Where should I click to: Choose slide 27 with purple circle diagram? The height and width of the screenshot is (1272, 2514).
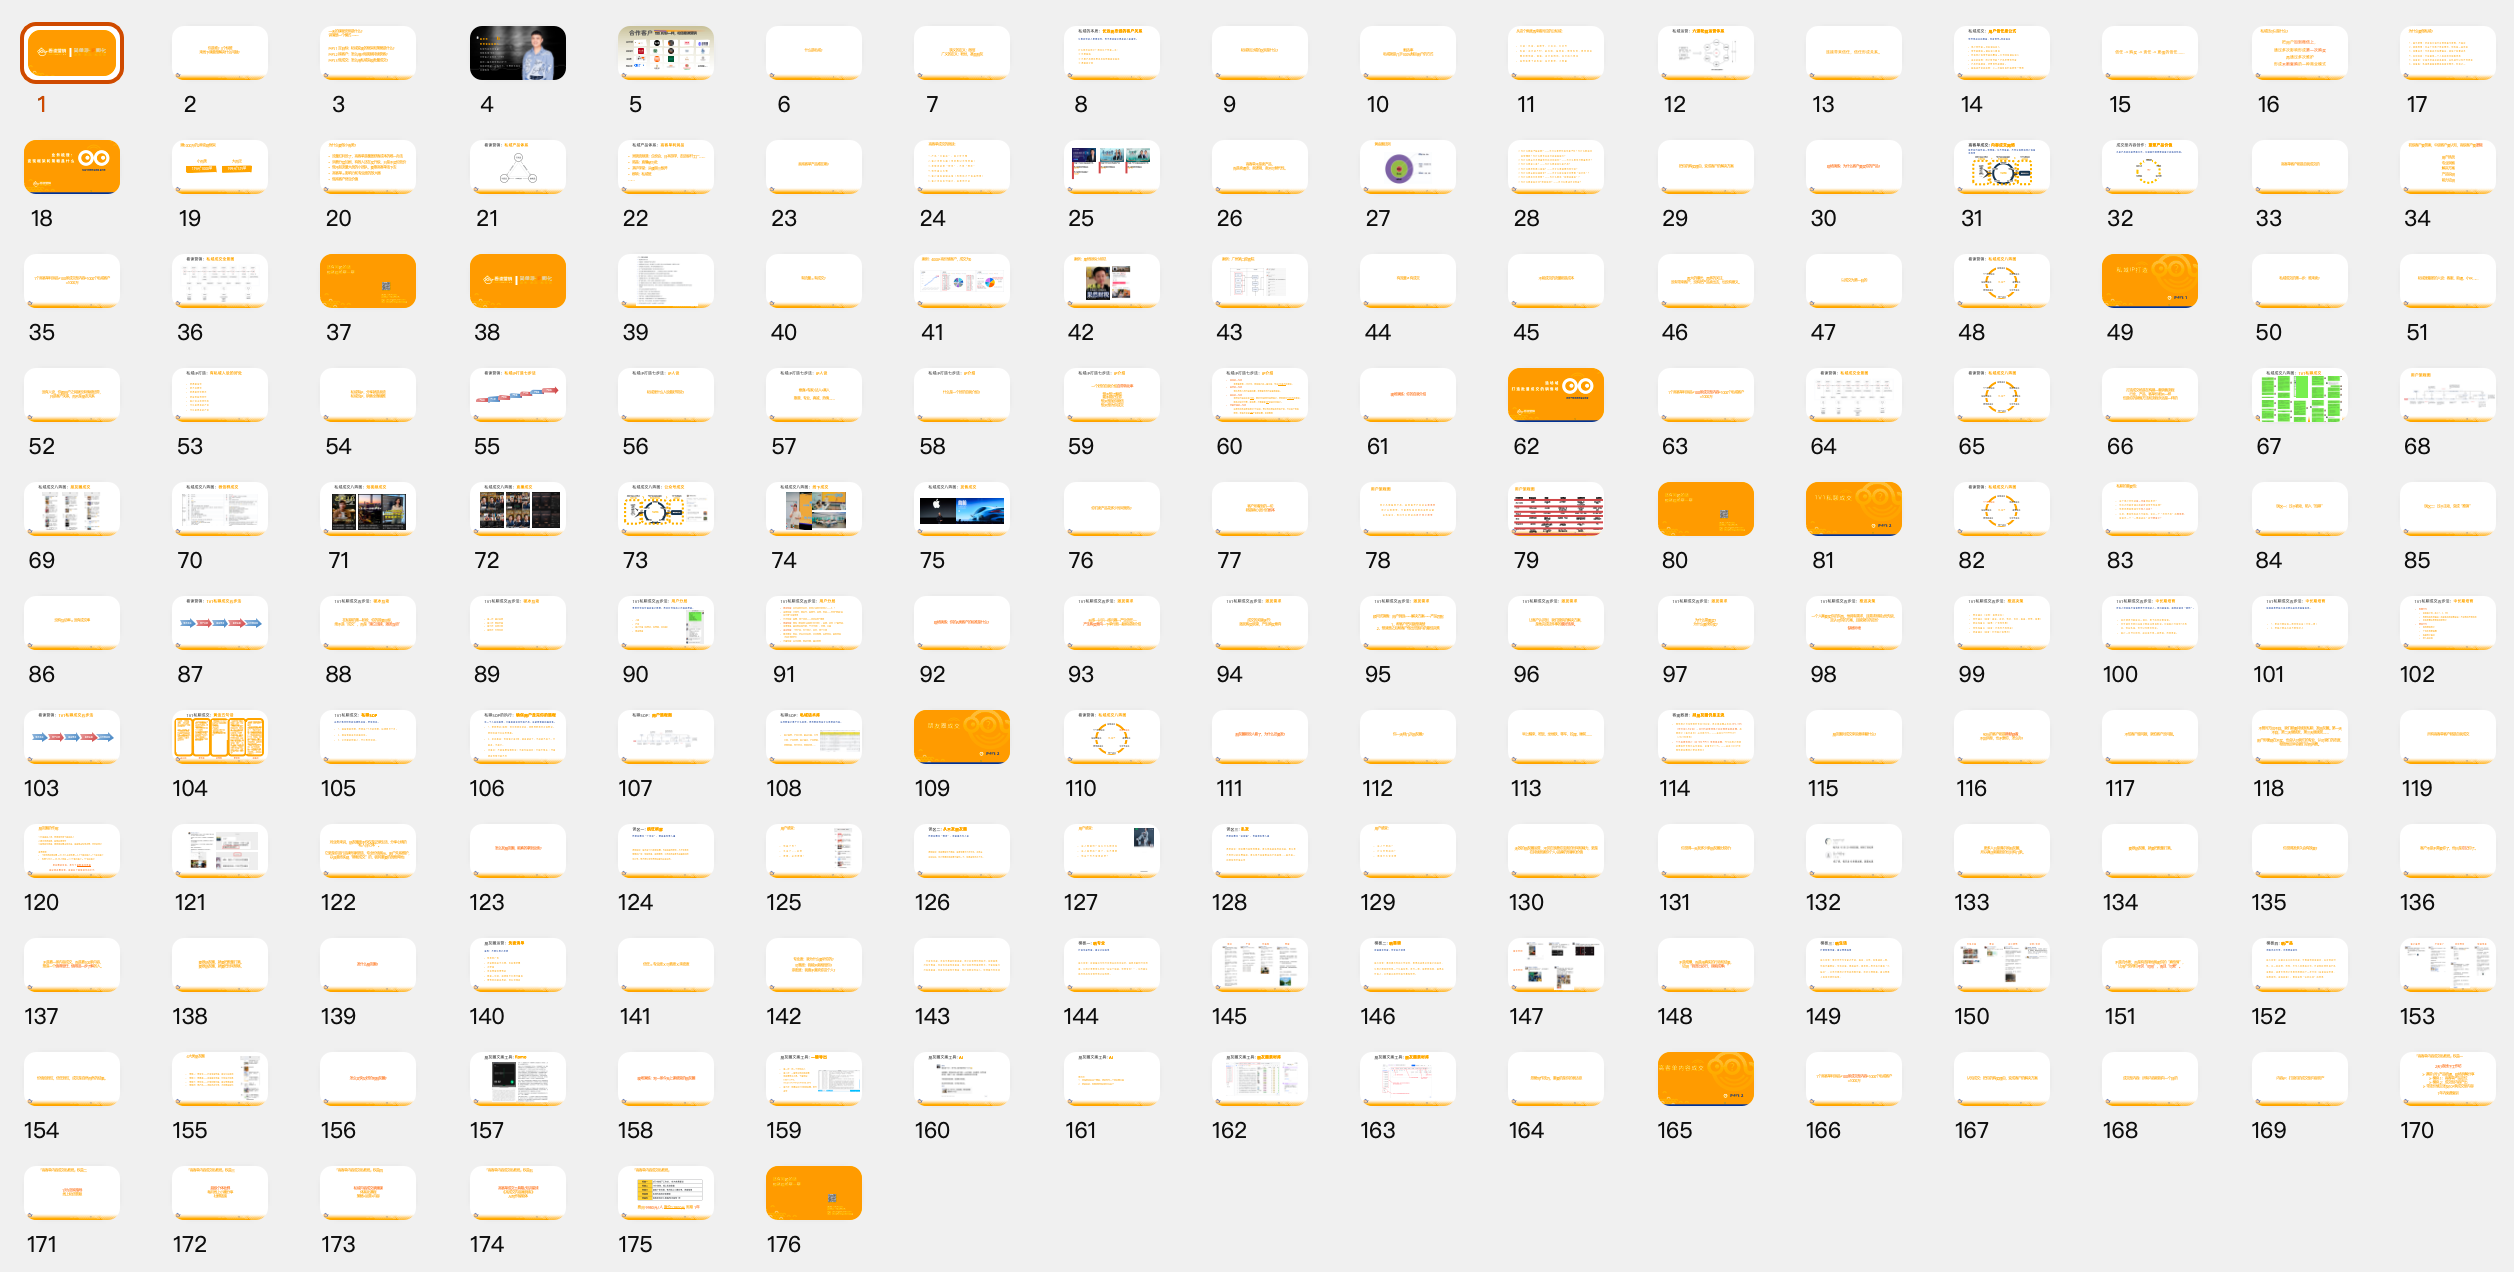(x=1407, y=166)
